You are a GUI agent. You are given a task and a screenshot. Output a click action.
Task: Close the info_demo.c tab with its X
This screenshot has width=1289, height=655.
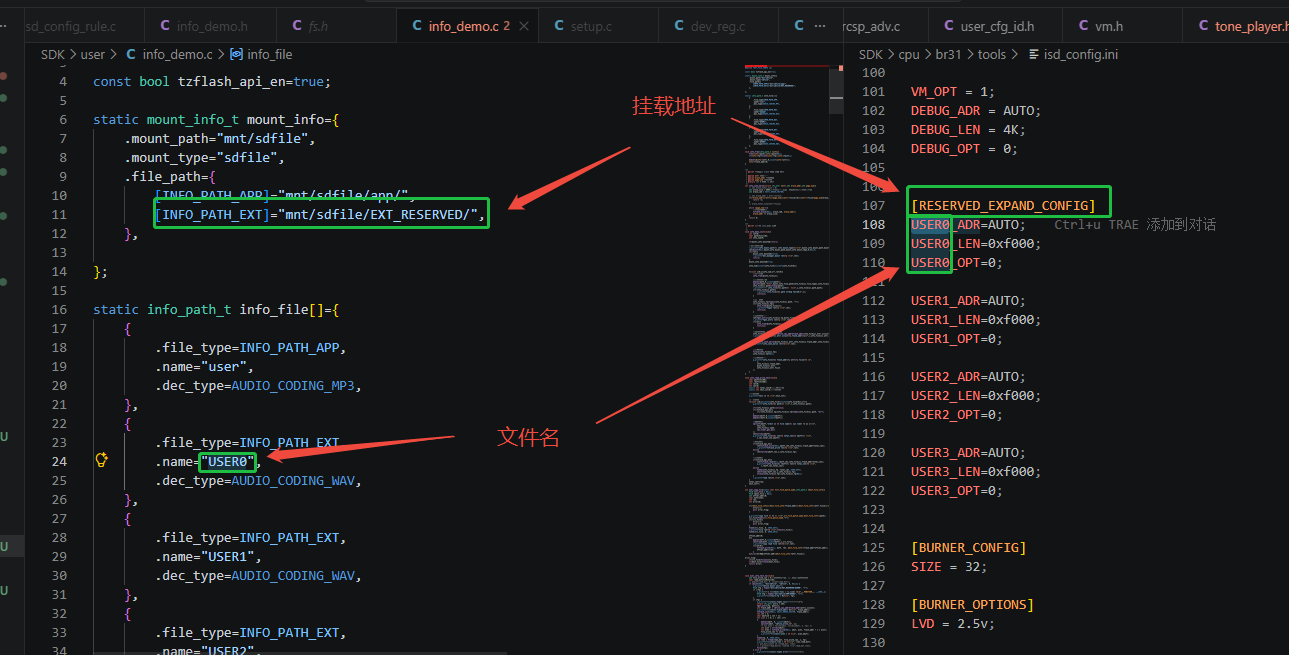[525, 26]
